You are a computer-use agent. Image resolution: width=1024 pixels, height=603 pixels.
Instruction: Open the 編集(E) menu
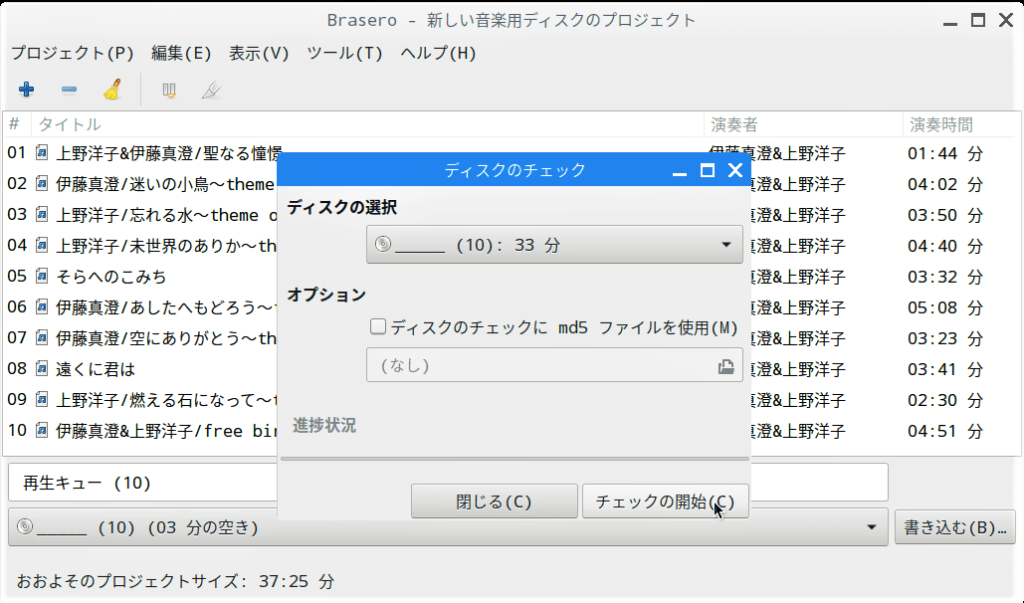tap(181, 53)
